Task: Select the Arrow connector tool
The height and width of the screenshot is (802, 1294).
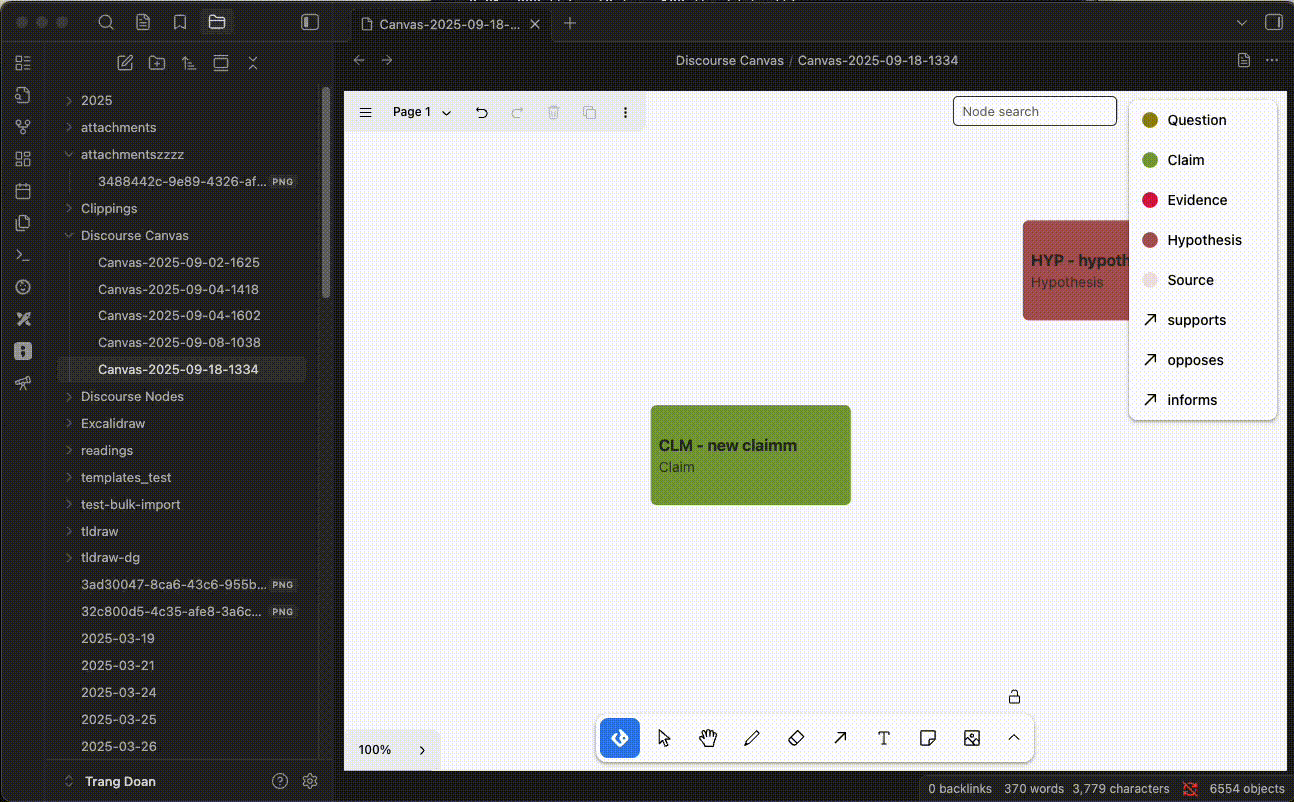Action: [x=840, y=737]
